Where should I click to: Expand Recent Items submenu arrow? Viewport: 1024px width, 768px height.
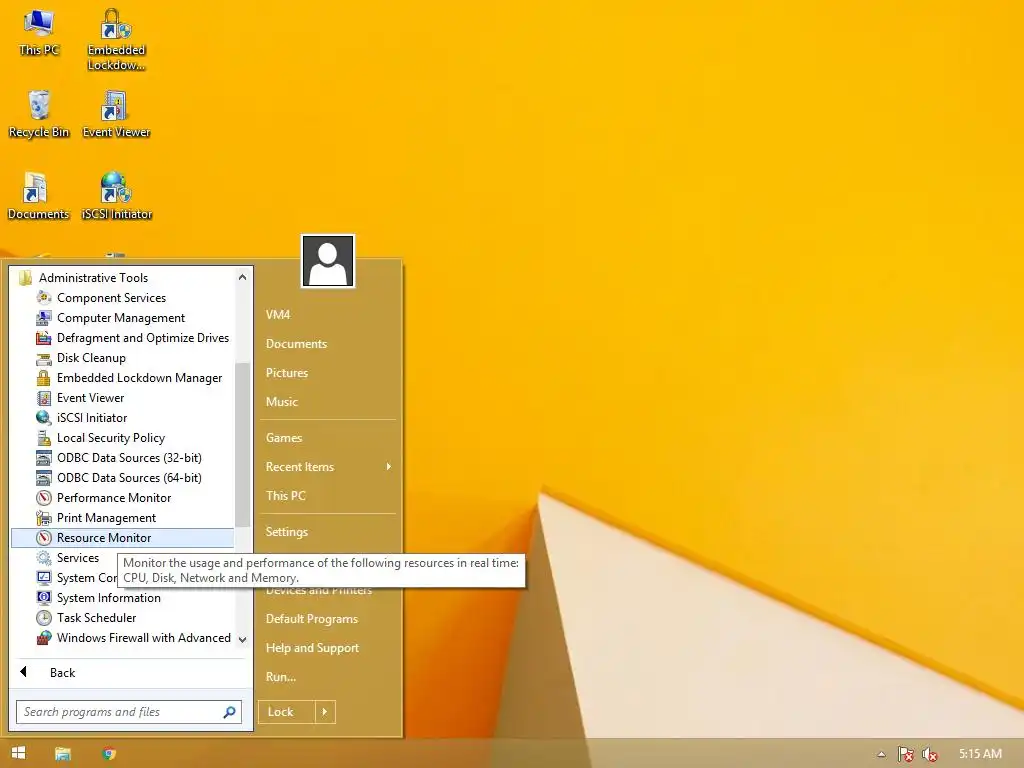click(x=389, y=466)
